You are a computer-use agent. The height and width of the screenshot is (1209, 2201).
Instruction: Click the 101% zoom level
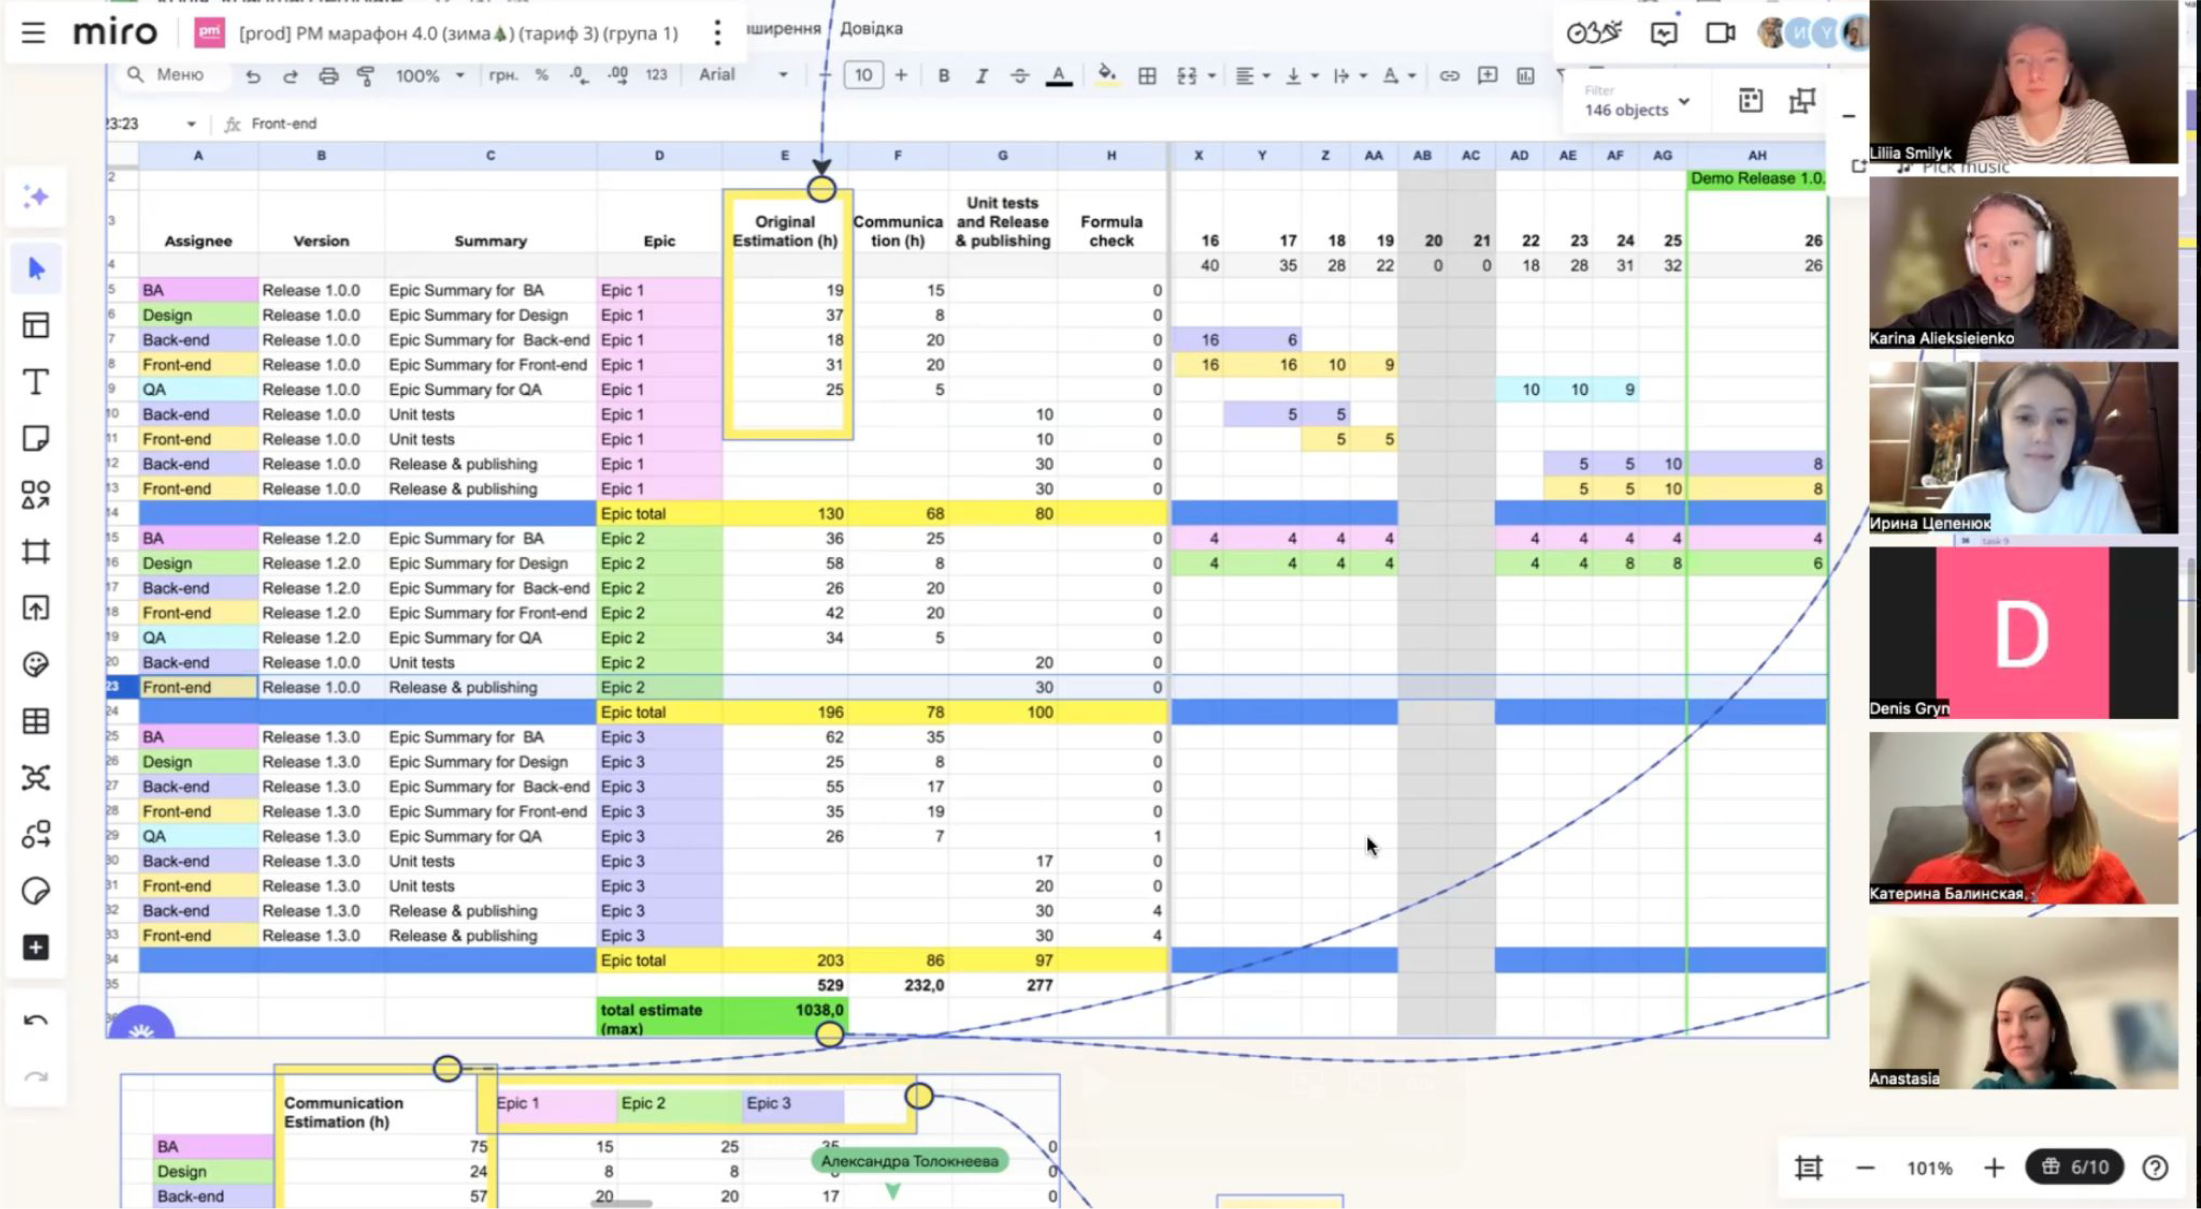[1929, 1168]
